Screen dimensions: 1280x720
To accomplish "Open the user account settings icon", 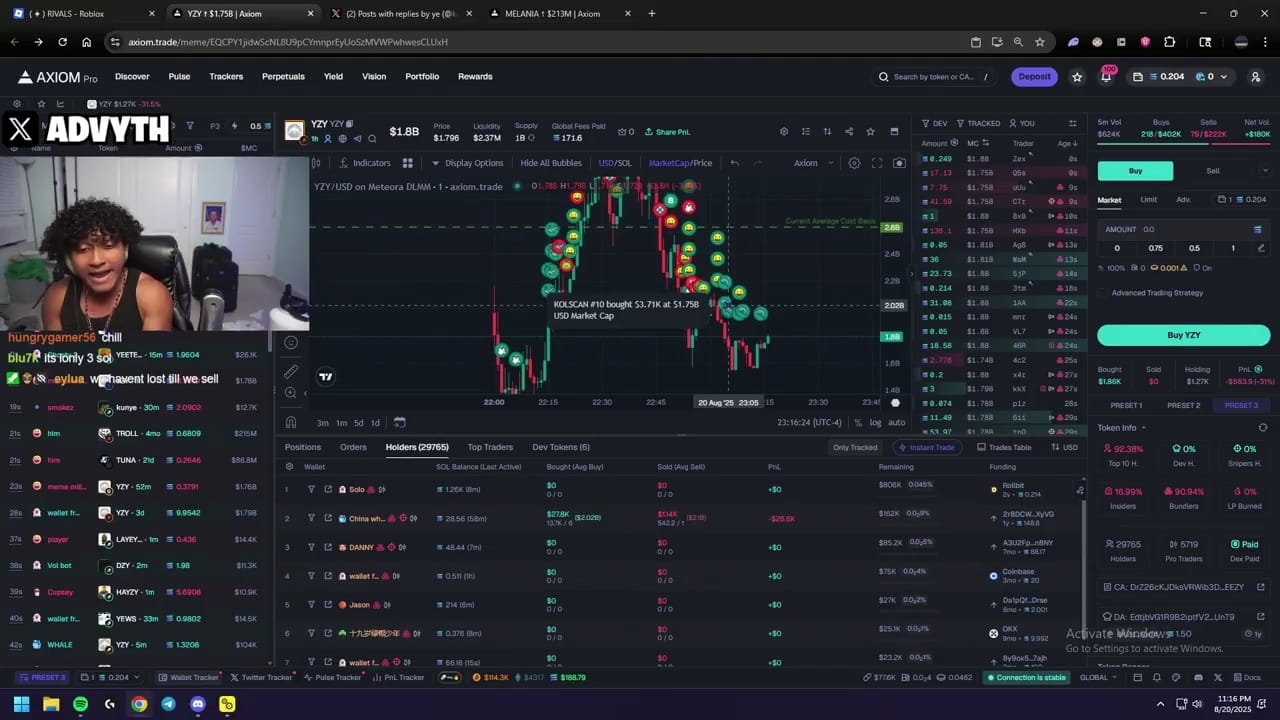I will click(1256, 77).
